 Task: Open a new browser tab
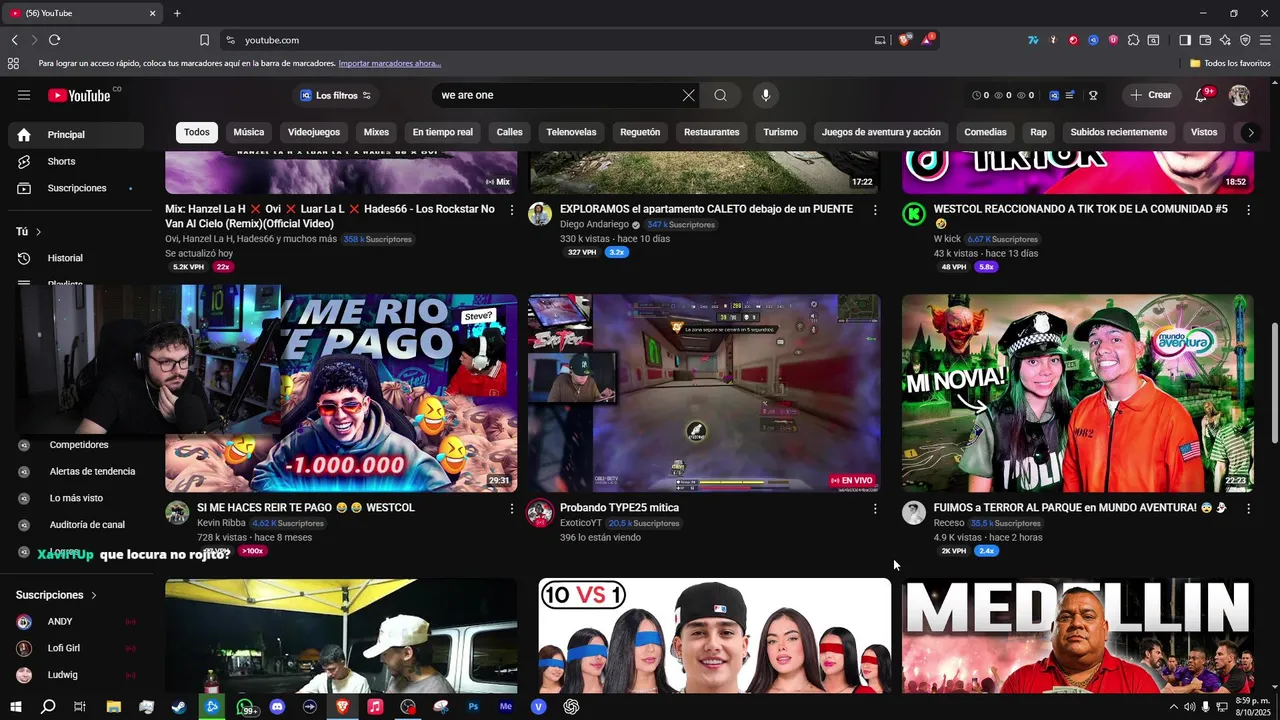[x=177, y=13]
